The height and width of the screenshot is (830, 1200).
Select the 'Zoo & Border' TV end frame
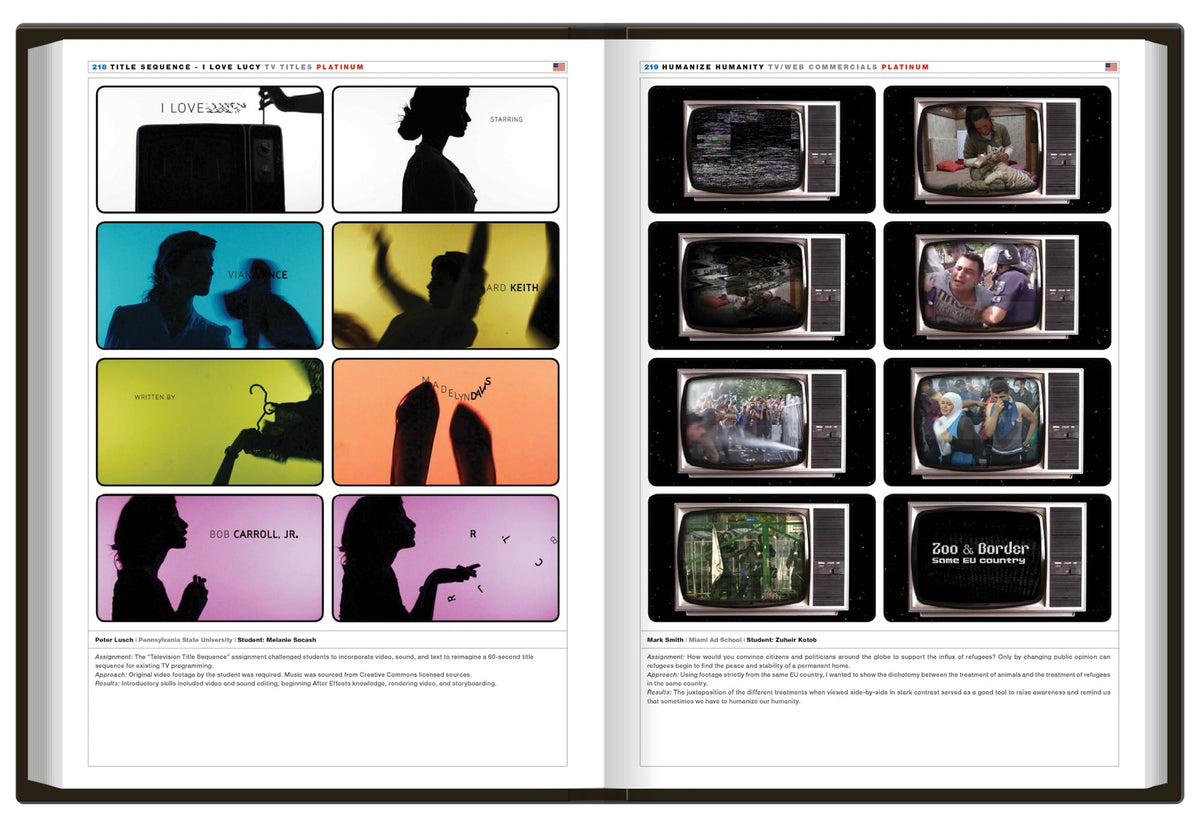pyautogui.click(x=998, y=558)
